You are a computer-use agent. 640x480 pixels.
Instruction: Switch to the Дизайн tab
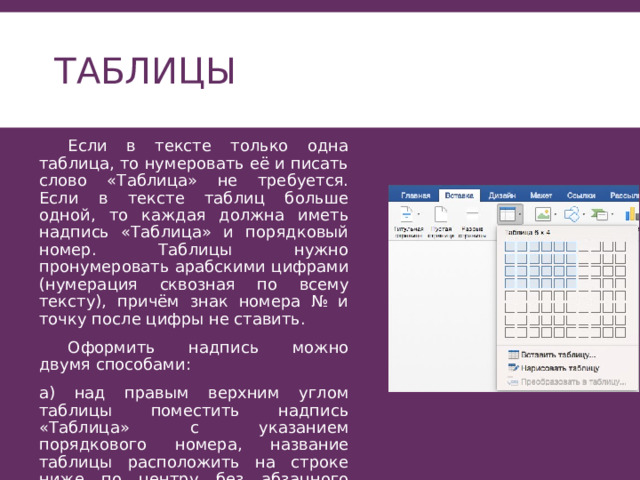point(502,196)
